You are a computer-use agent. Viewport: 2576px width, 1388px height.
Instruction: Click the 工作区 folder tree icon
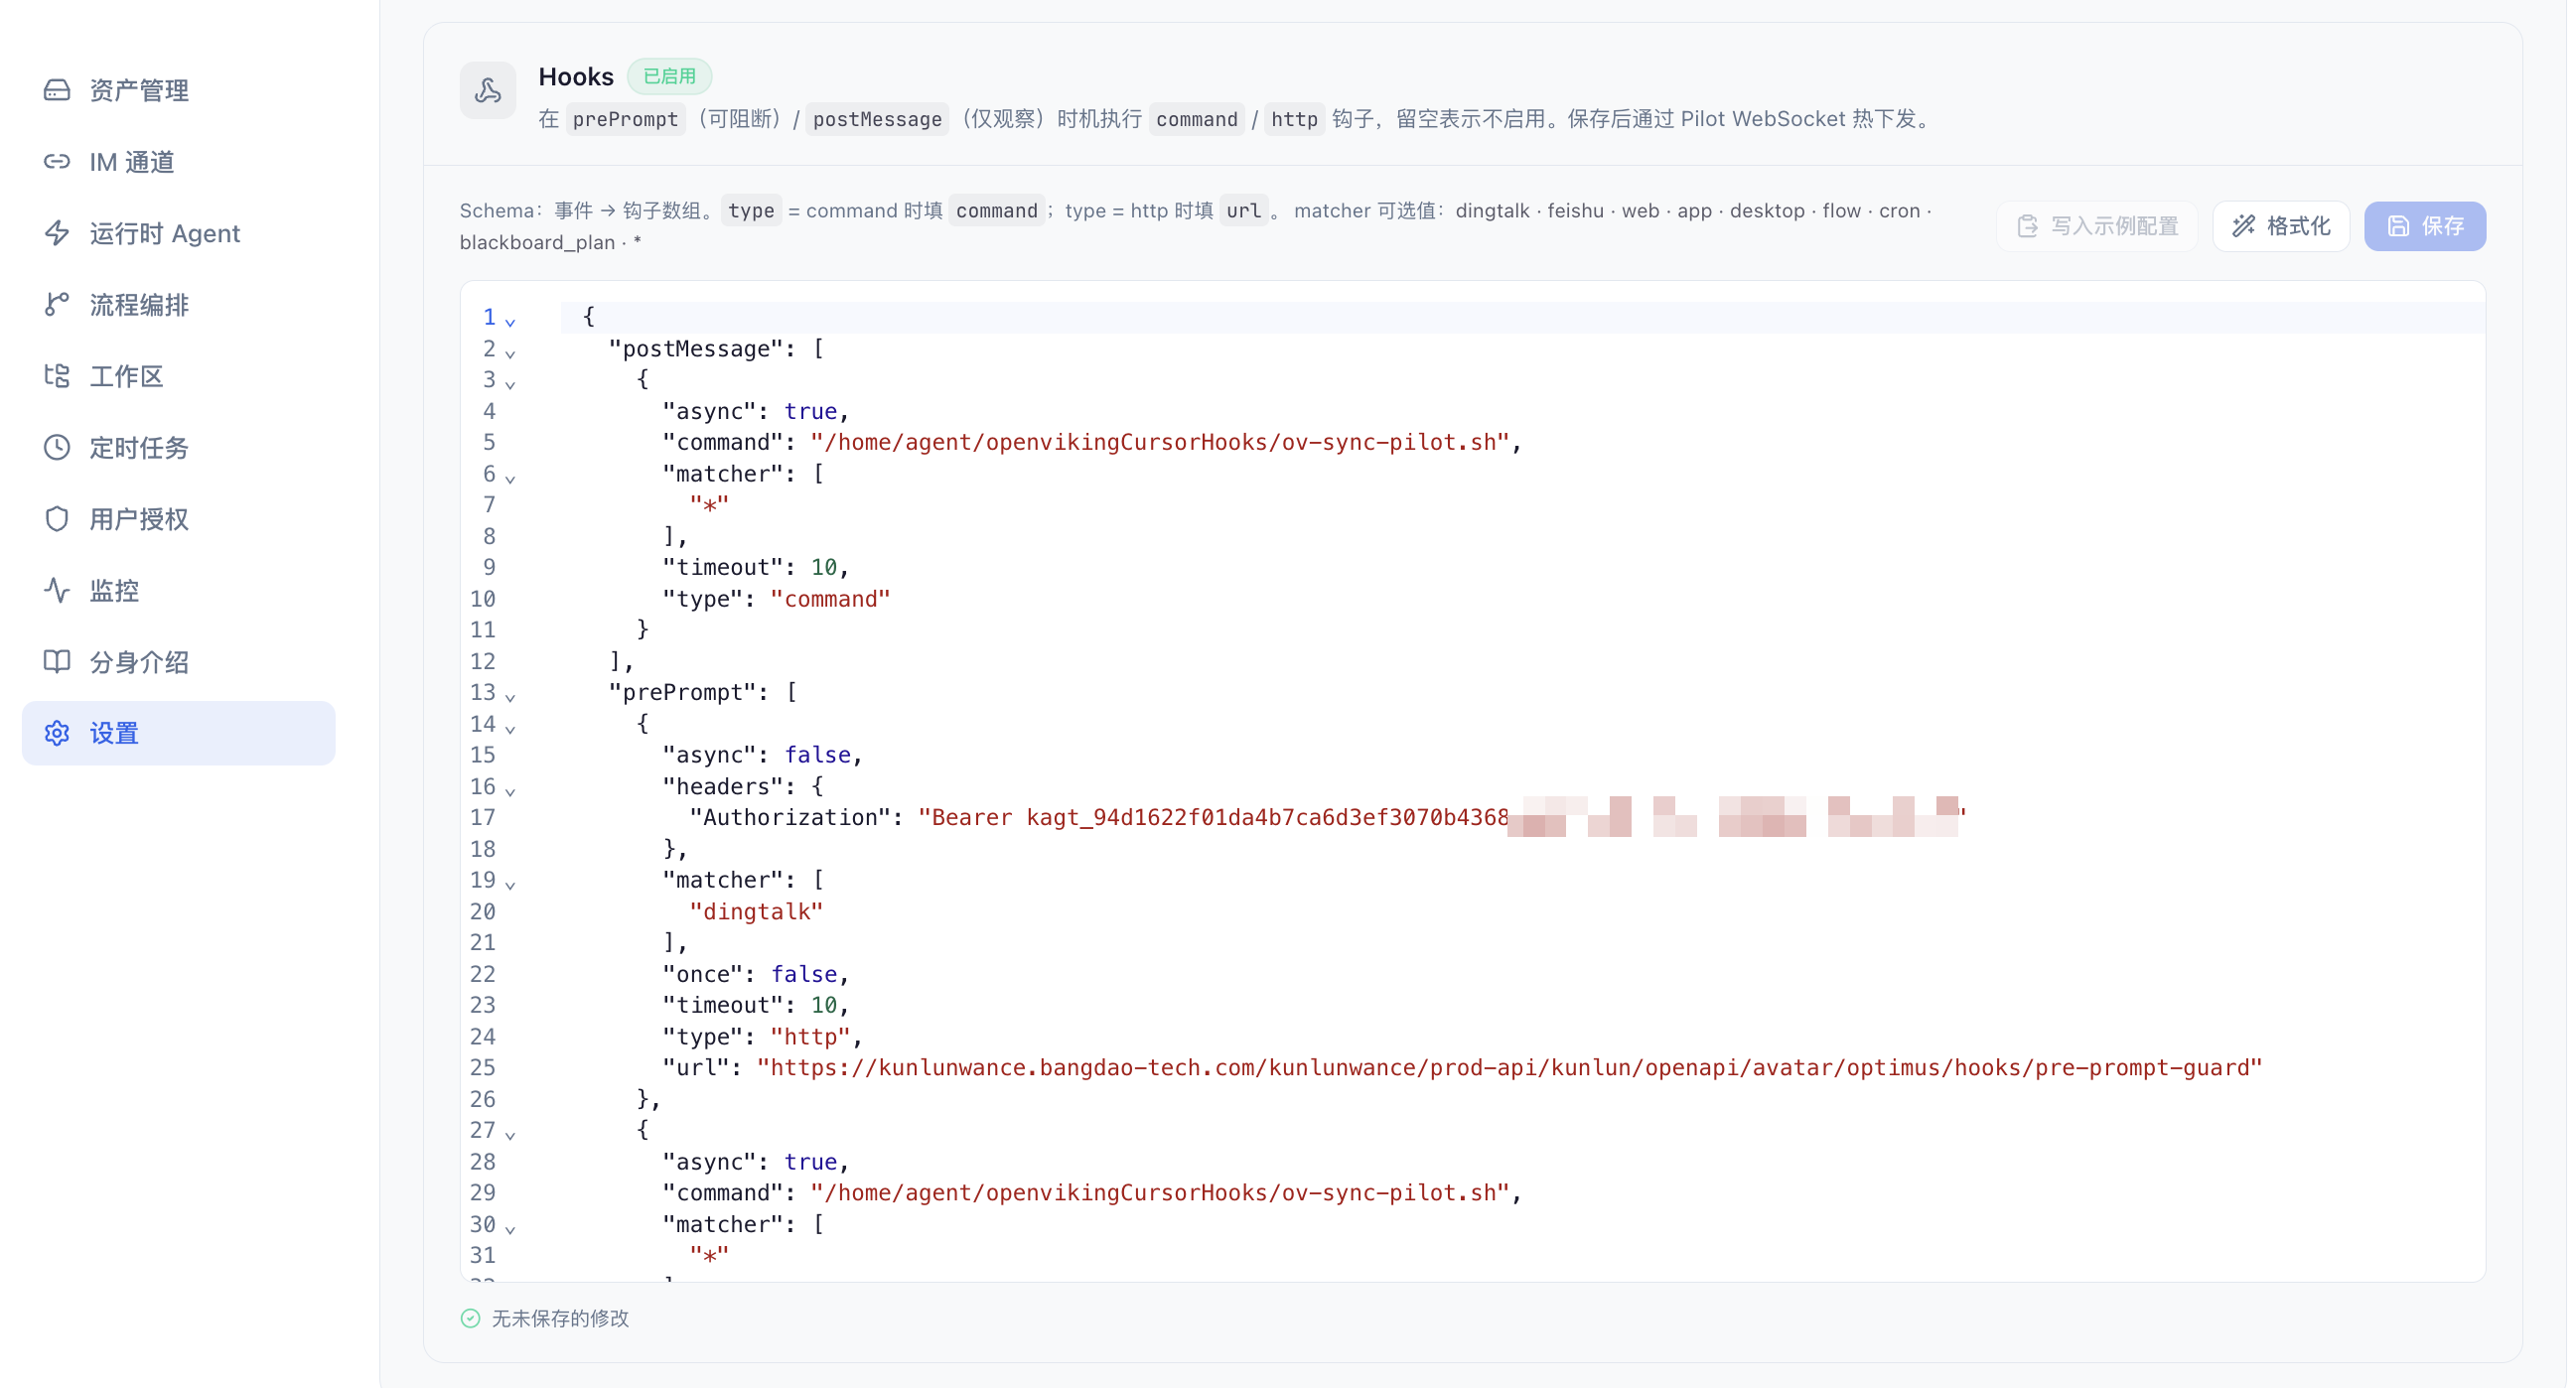[x=57, y=376]
